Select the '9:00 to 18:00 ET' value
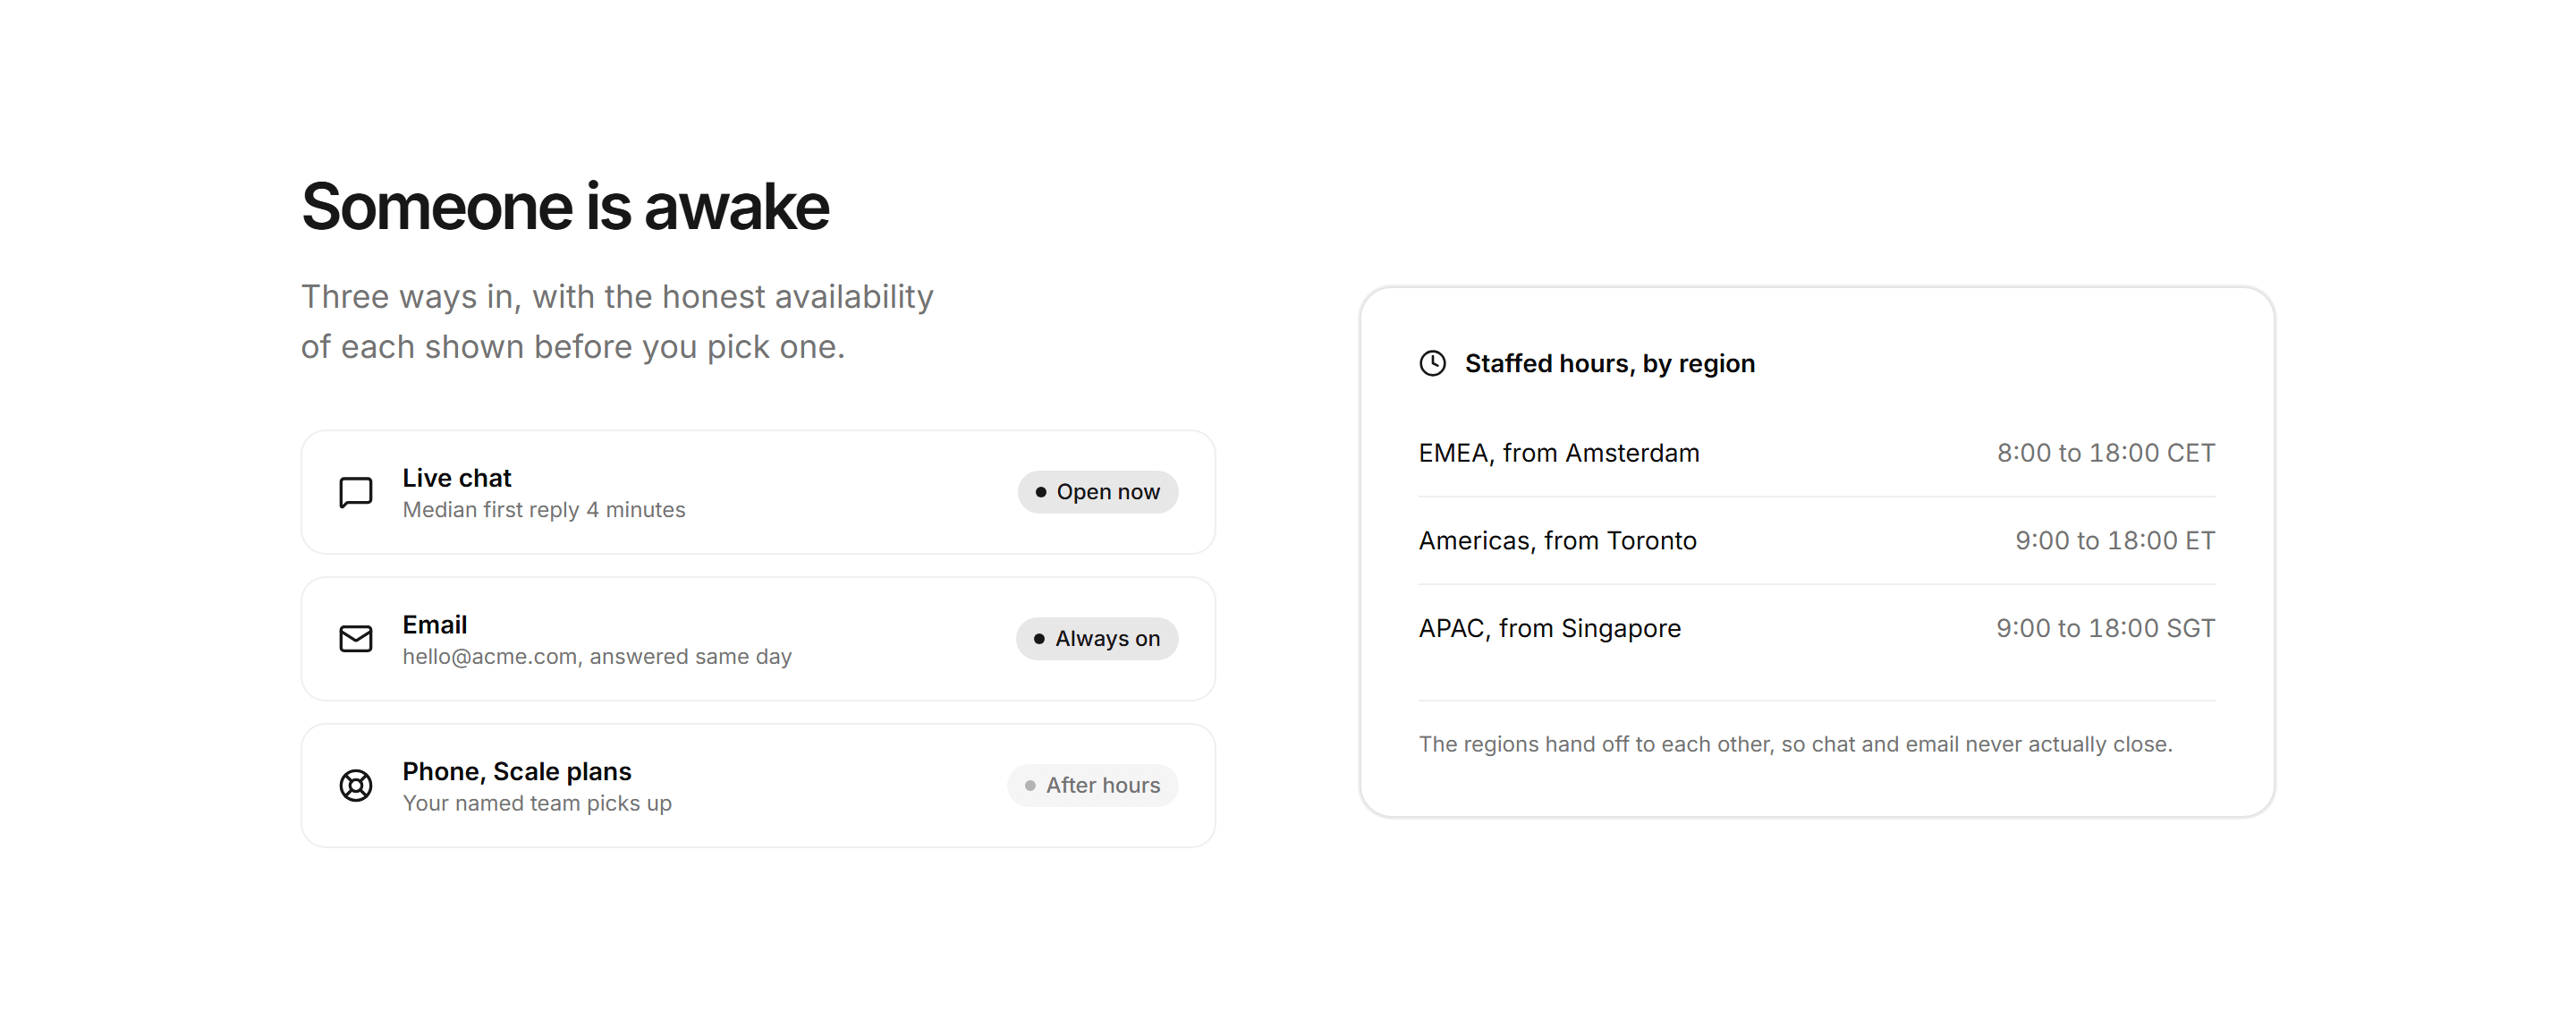The height and width of the screenshot is (1020, 2576). 2115,541
